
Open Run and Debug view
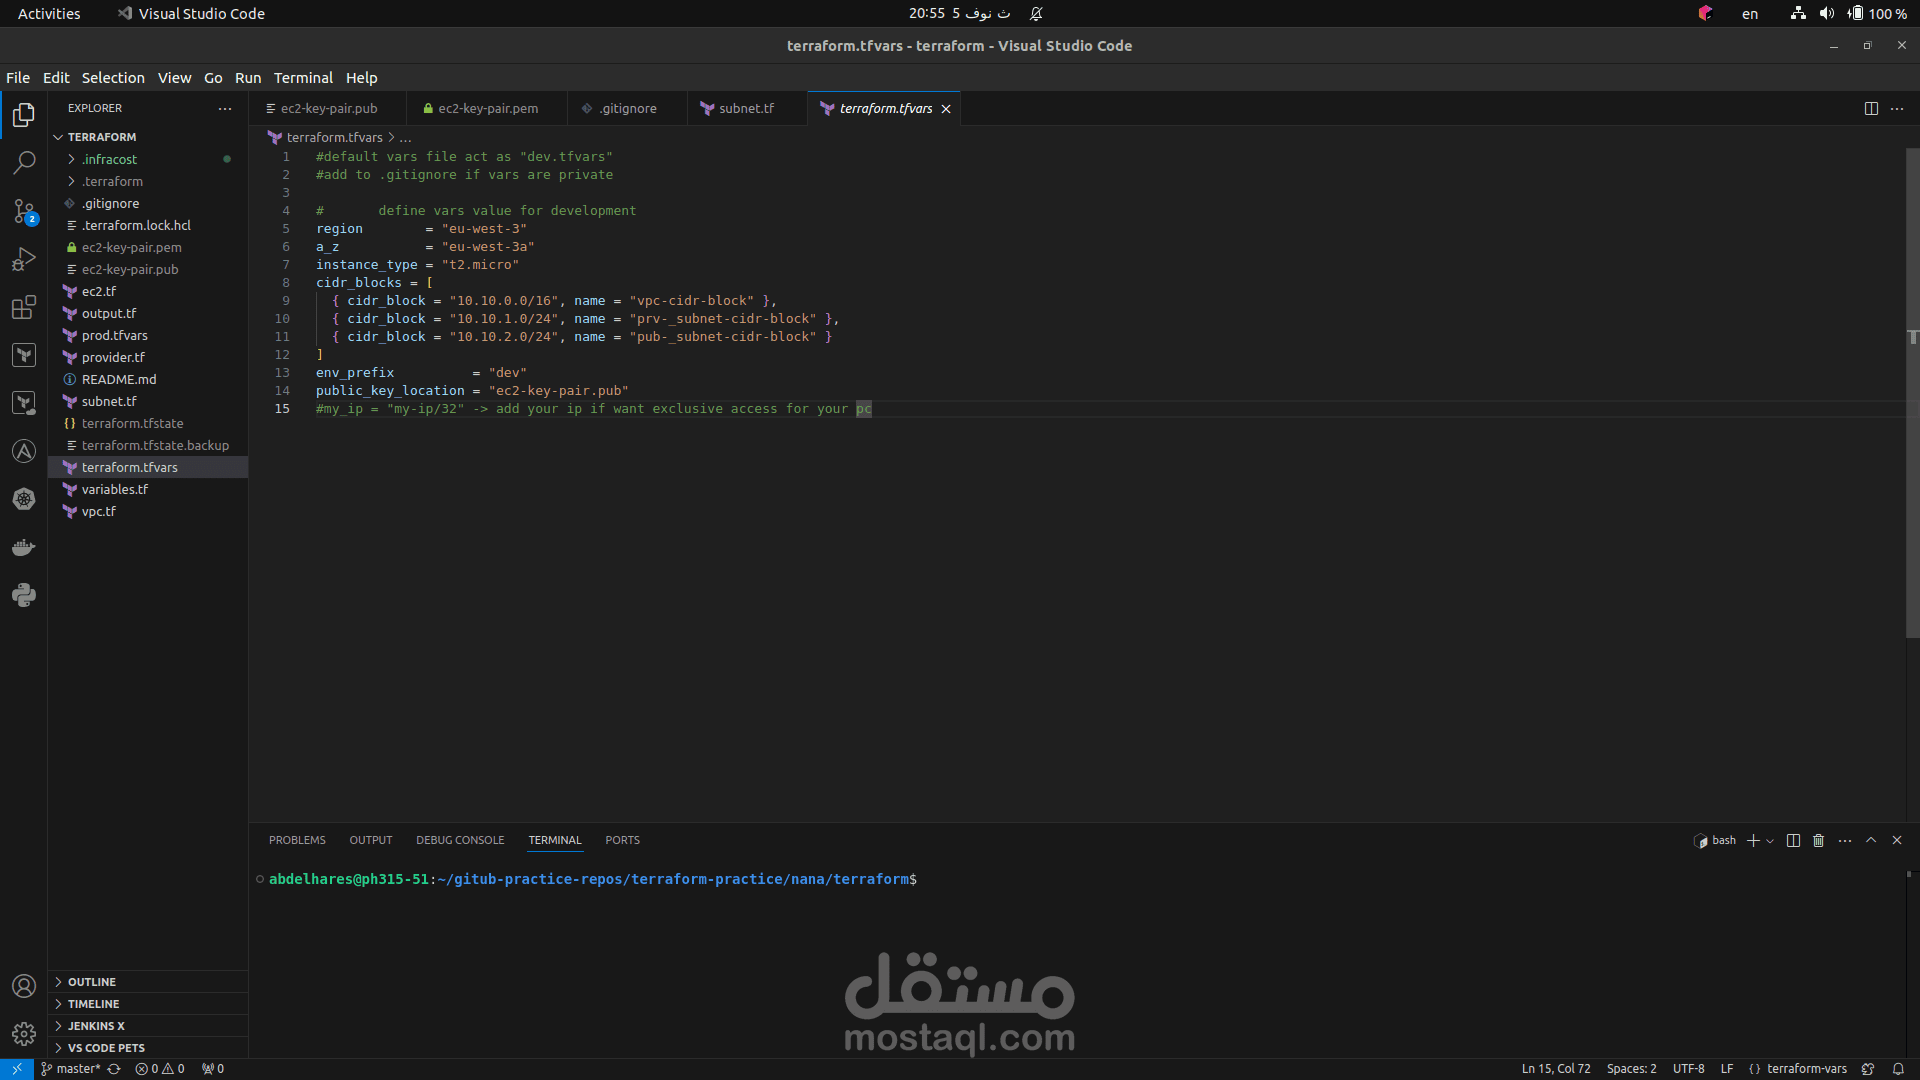click(24, 259)
